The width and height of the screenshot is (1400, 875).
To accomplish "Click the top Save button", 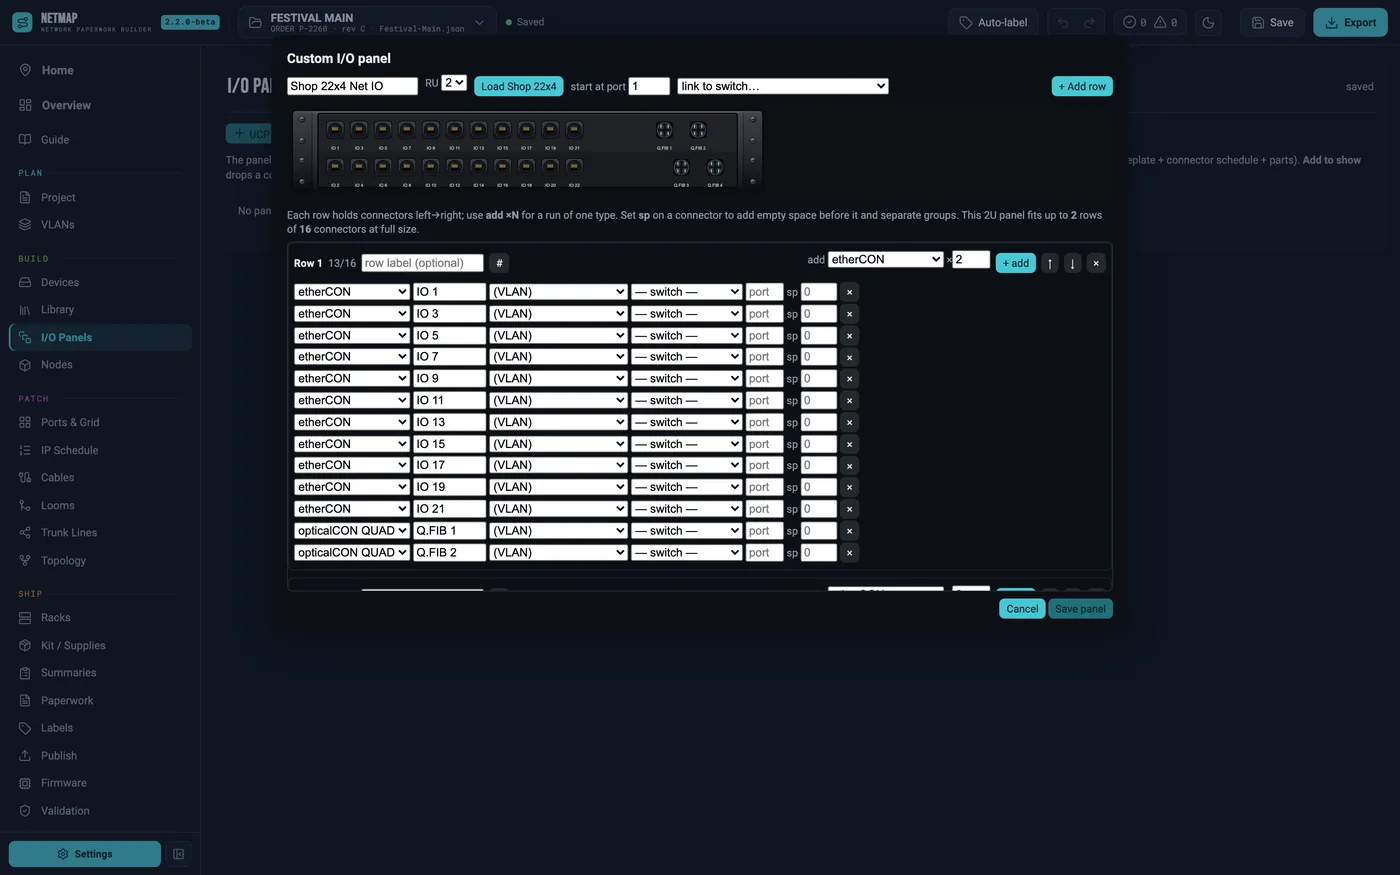I will [1272, 22].
